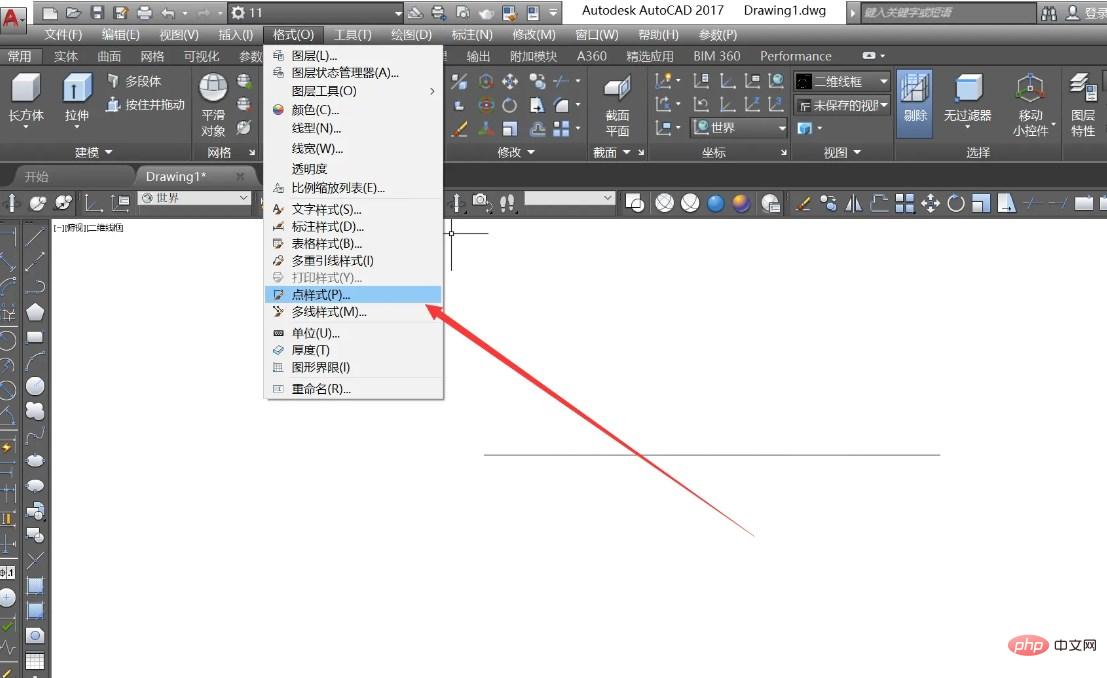Click the 截面平面 section plane icon
1107x678 pixels.
(x=617, y=88)
